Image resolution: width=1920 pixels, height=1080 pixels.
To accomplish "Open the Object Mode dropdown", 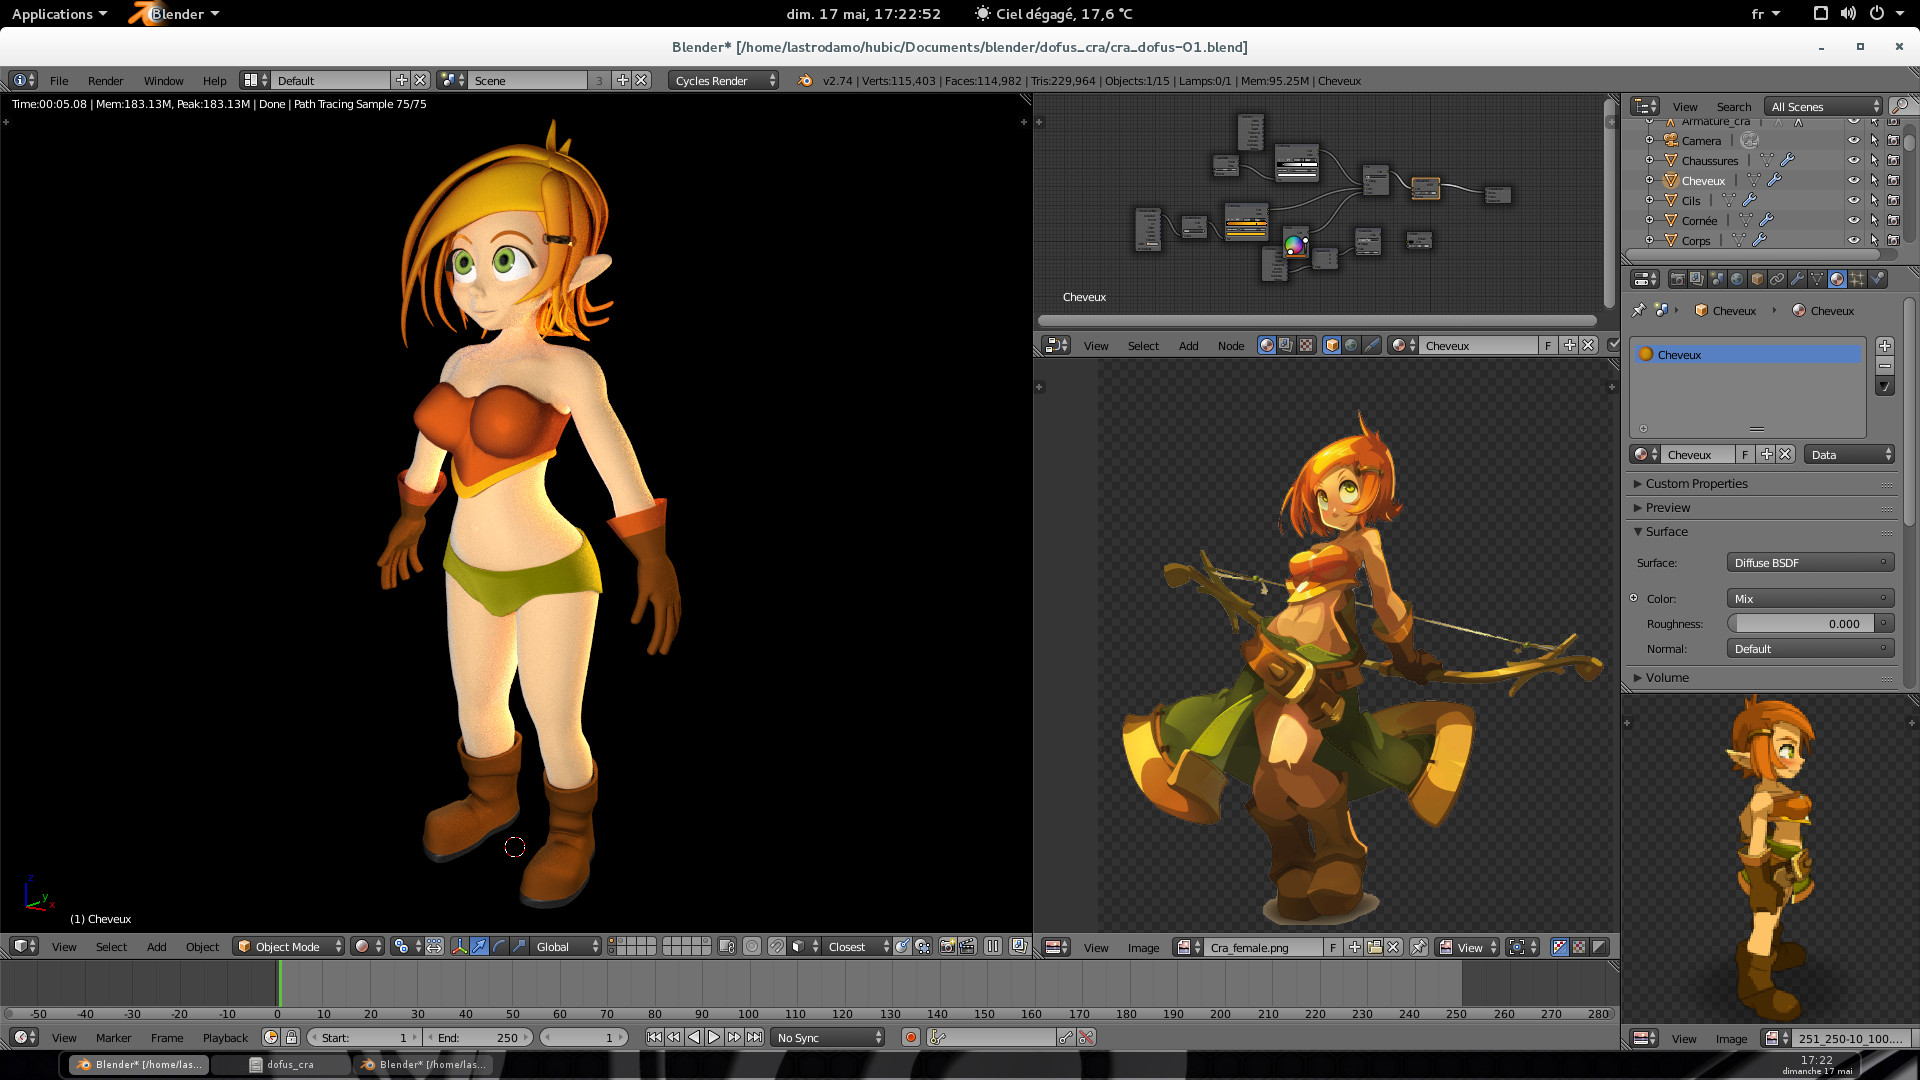I will coord(288,946).
